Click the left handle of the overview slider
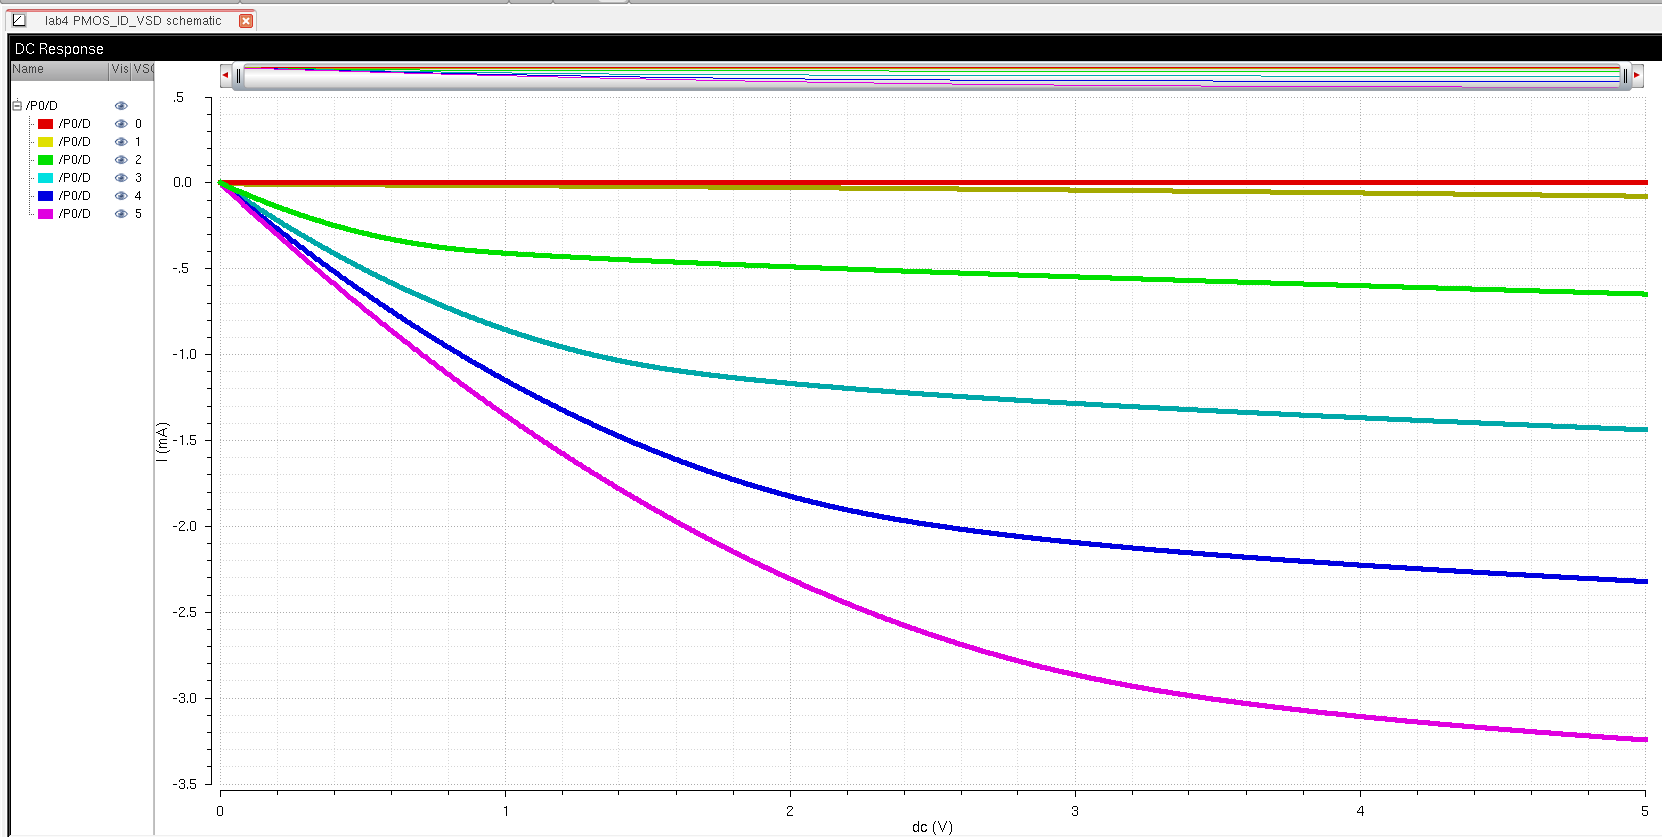 [238, 76]
